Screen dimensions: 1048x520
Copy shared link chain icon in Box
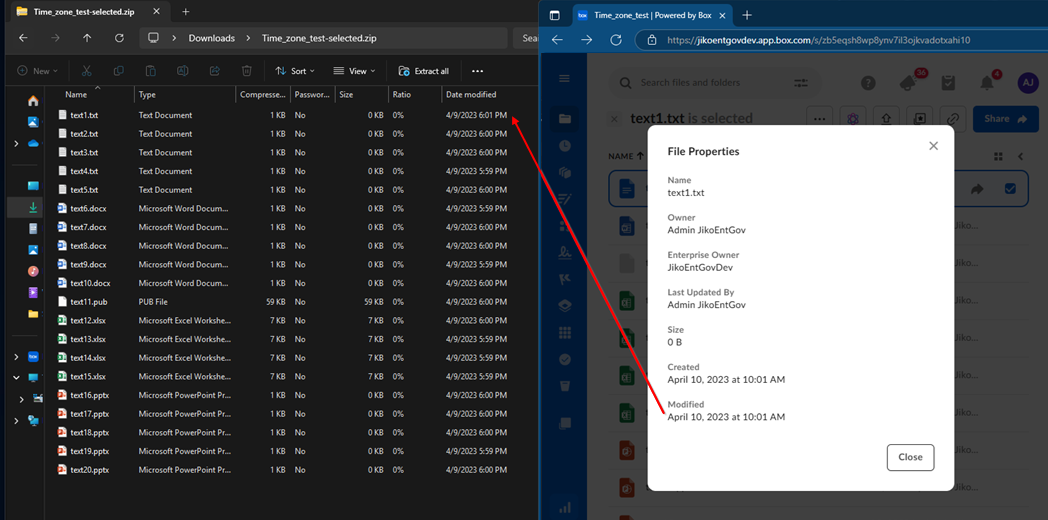(954, 119)
